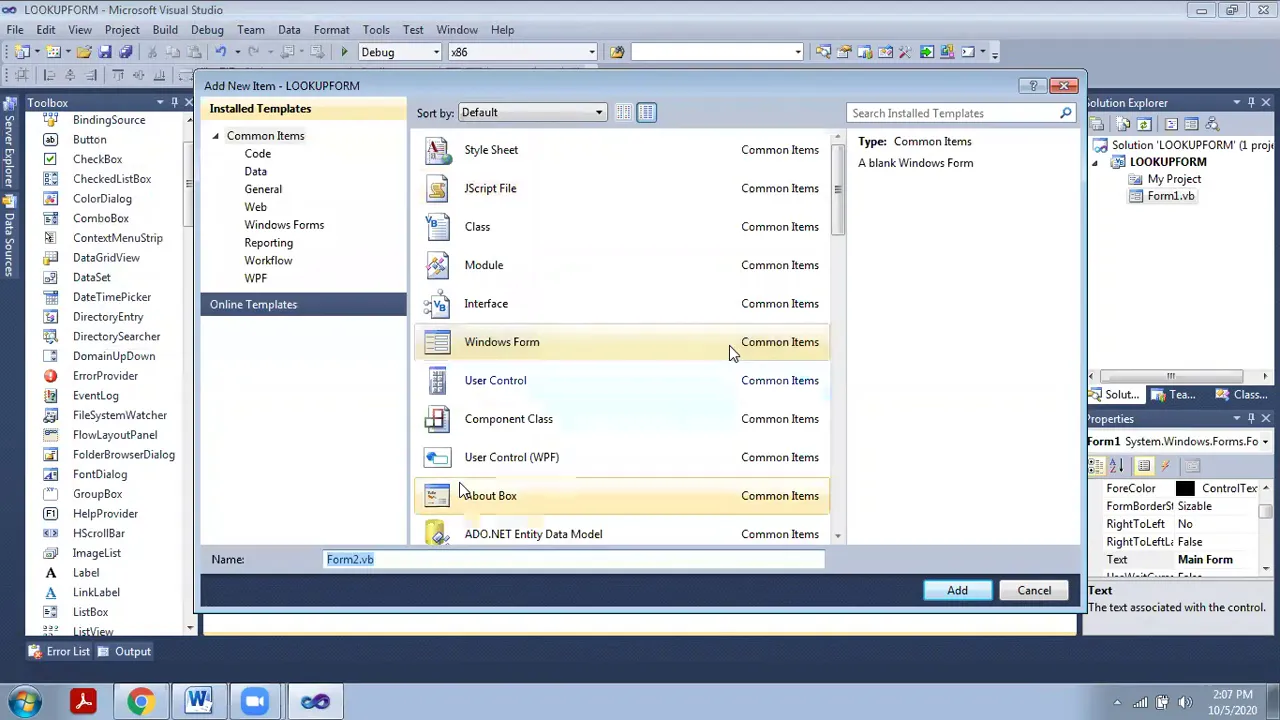This screenshot has width=1280, height=720.
Task: Choose the Interface template icon
Action: tap(437, 304)
